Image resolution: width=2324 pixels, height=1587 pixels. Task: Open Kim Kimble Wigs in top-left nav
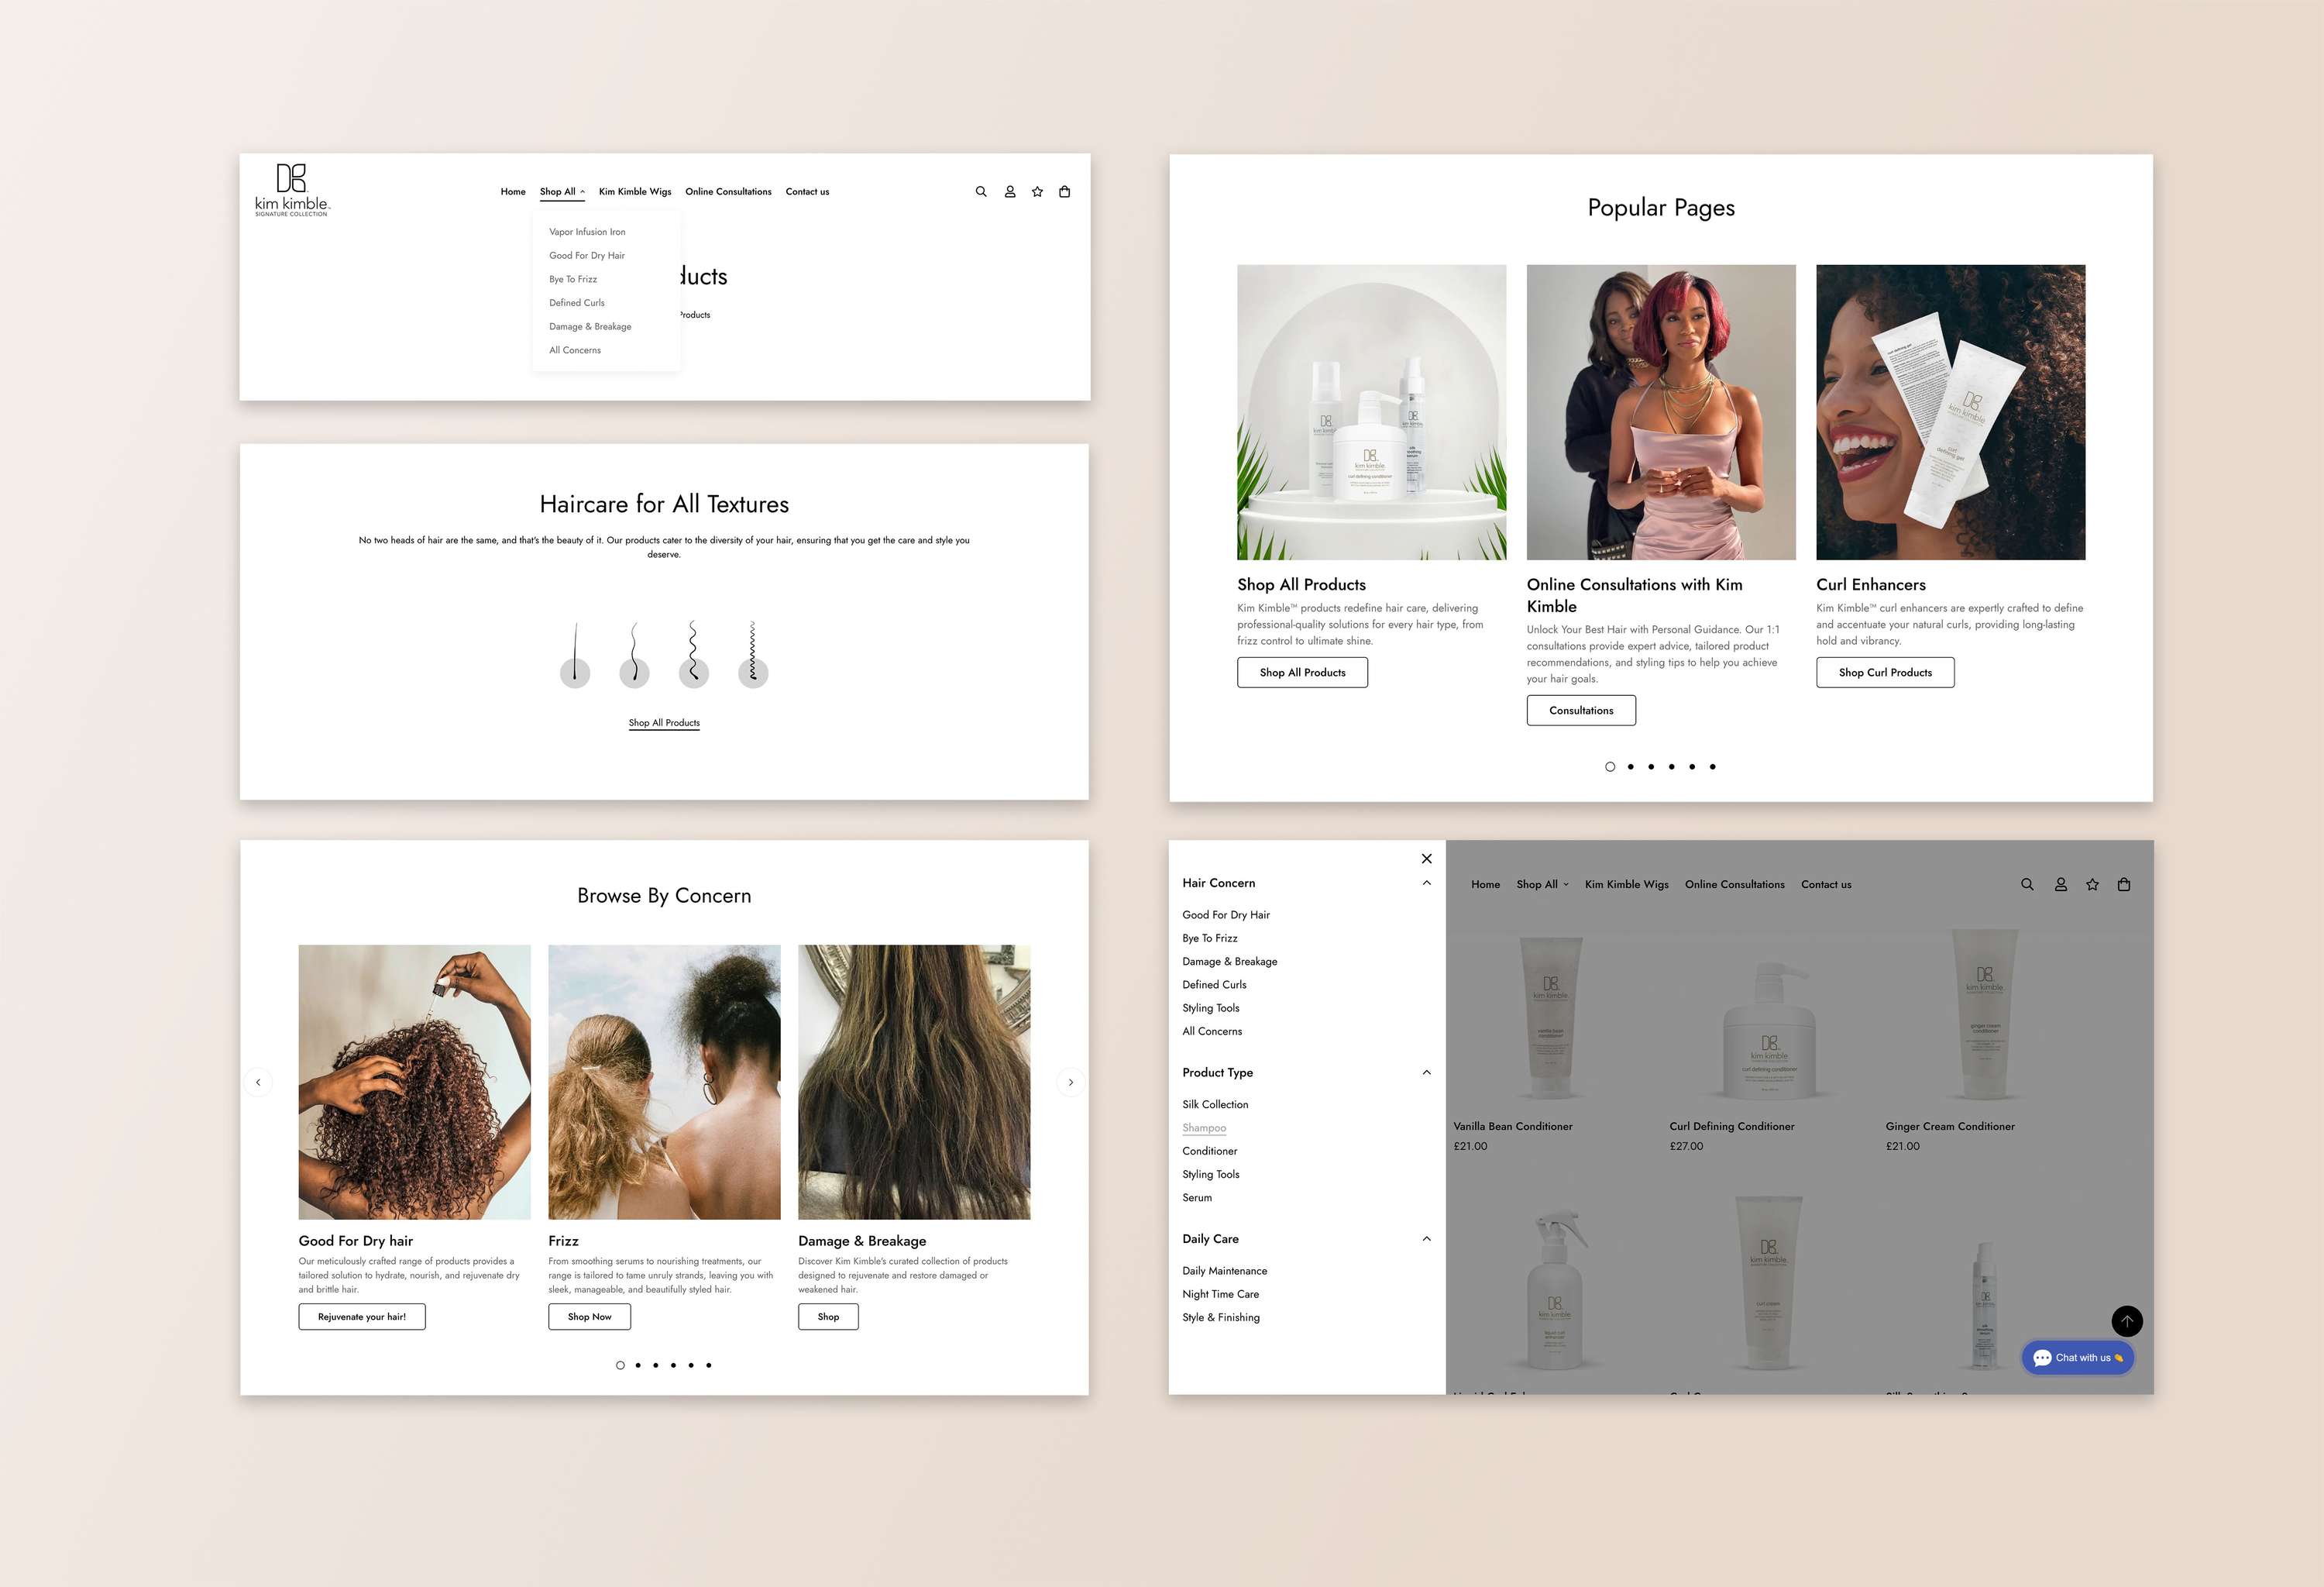pos(635,192)
